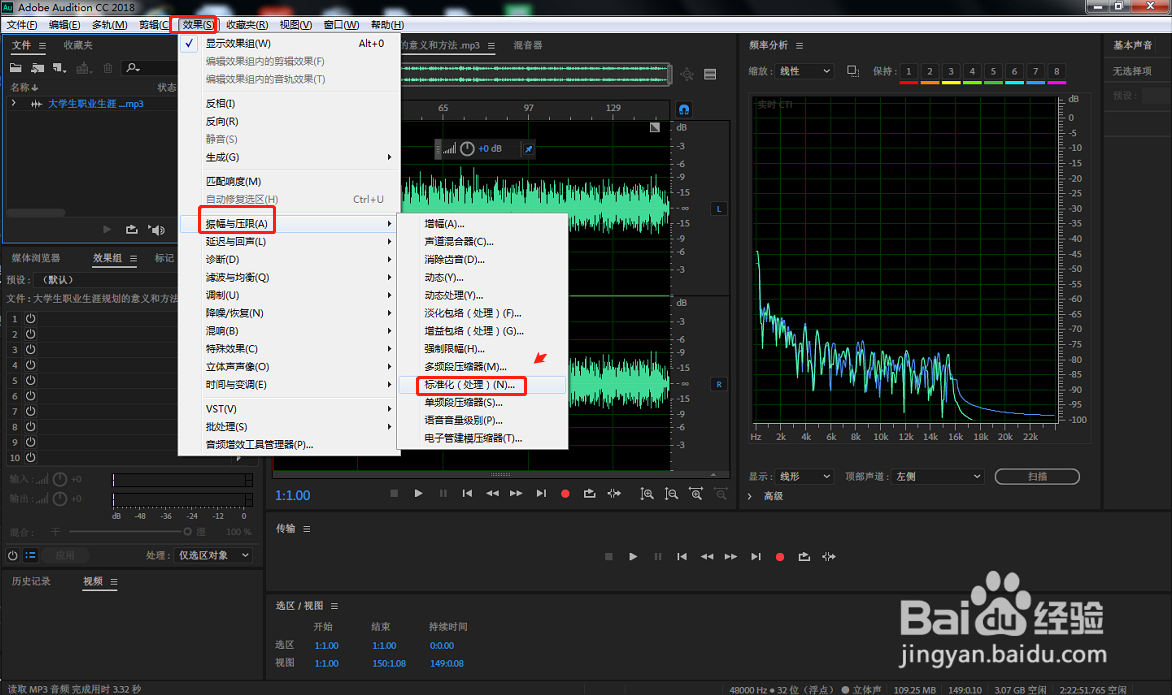The image size is (1172, 695).
Task: Click the 扫描 button
Action: (x=1037, y=476)
